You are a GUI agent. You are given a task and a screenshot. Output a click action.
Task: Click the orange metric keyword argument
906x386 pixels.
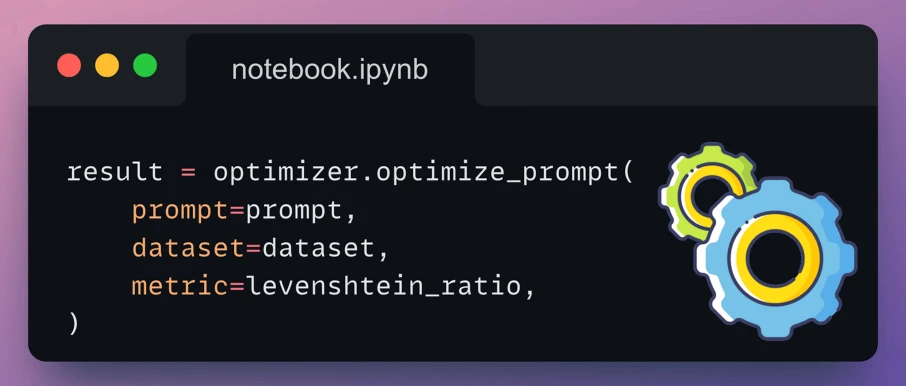180,286
